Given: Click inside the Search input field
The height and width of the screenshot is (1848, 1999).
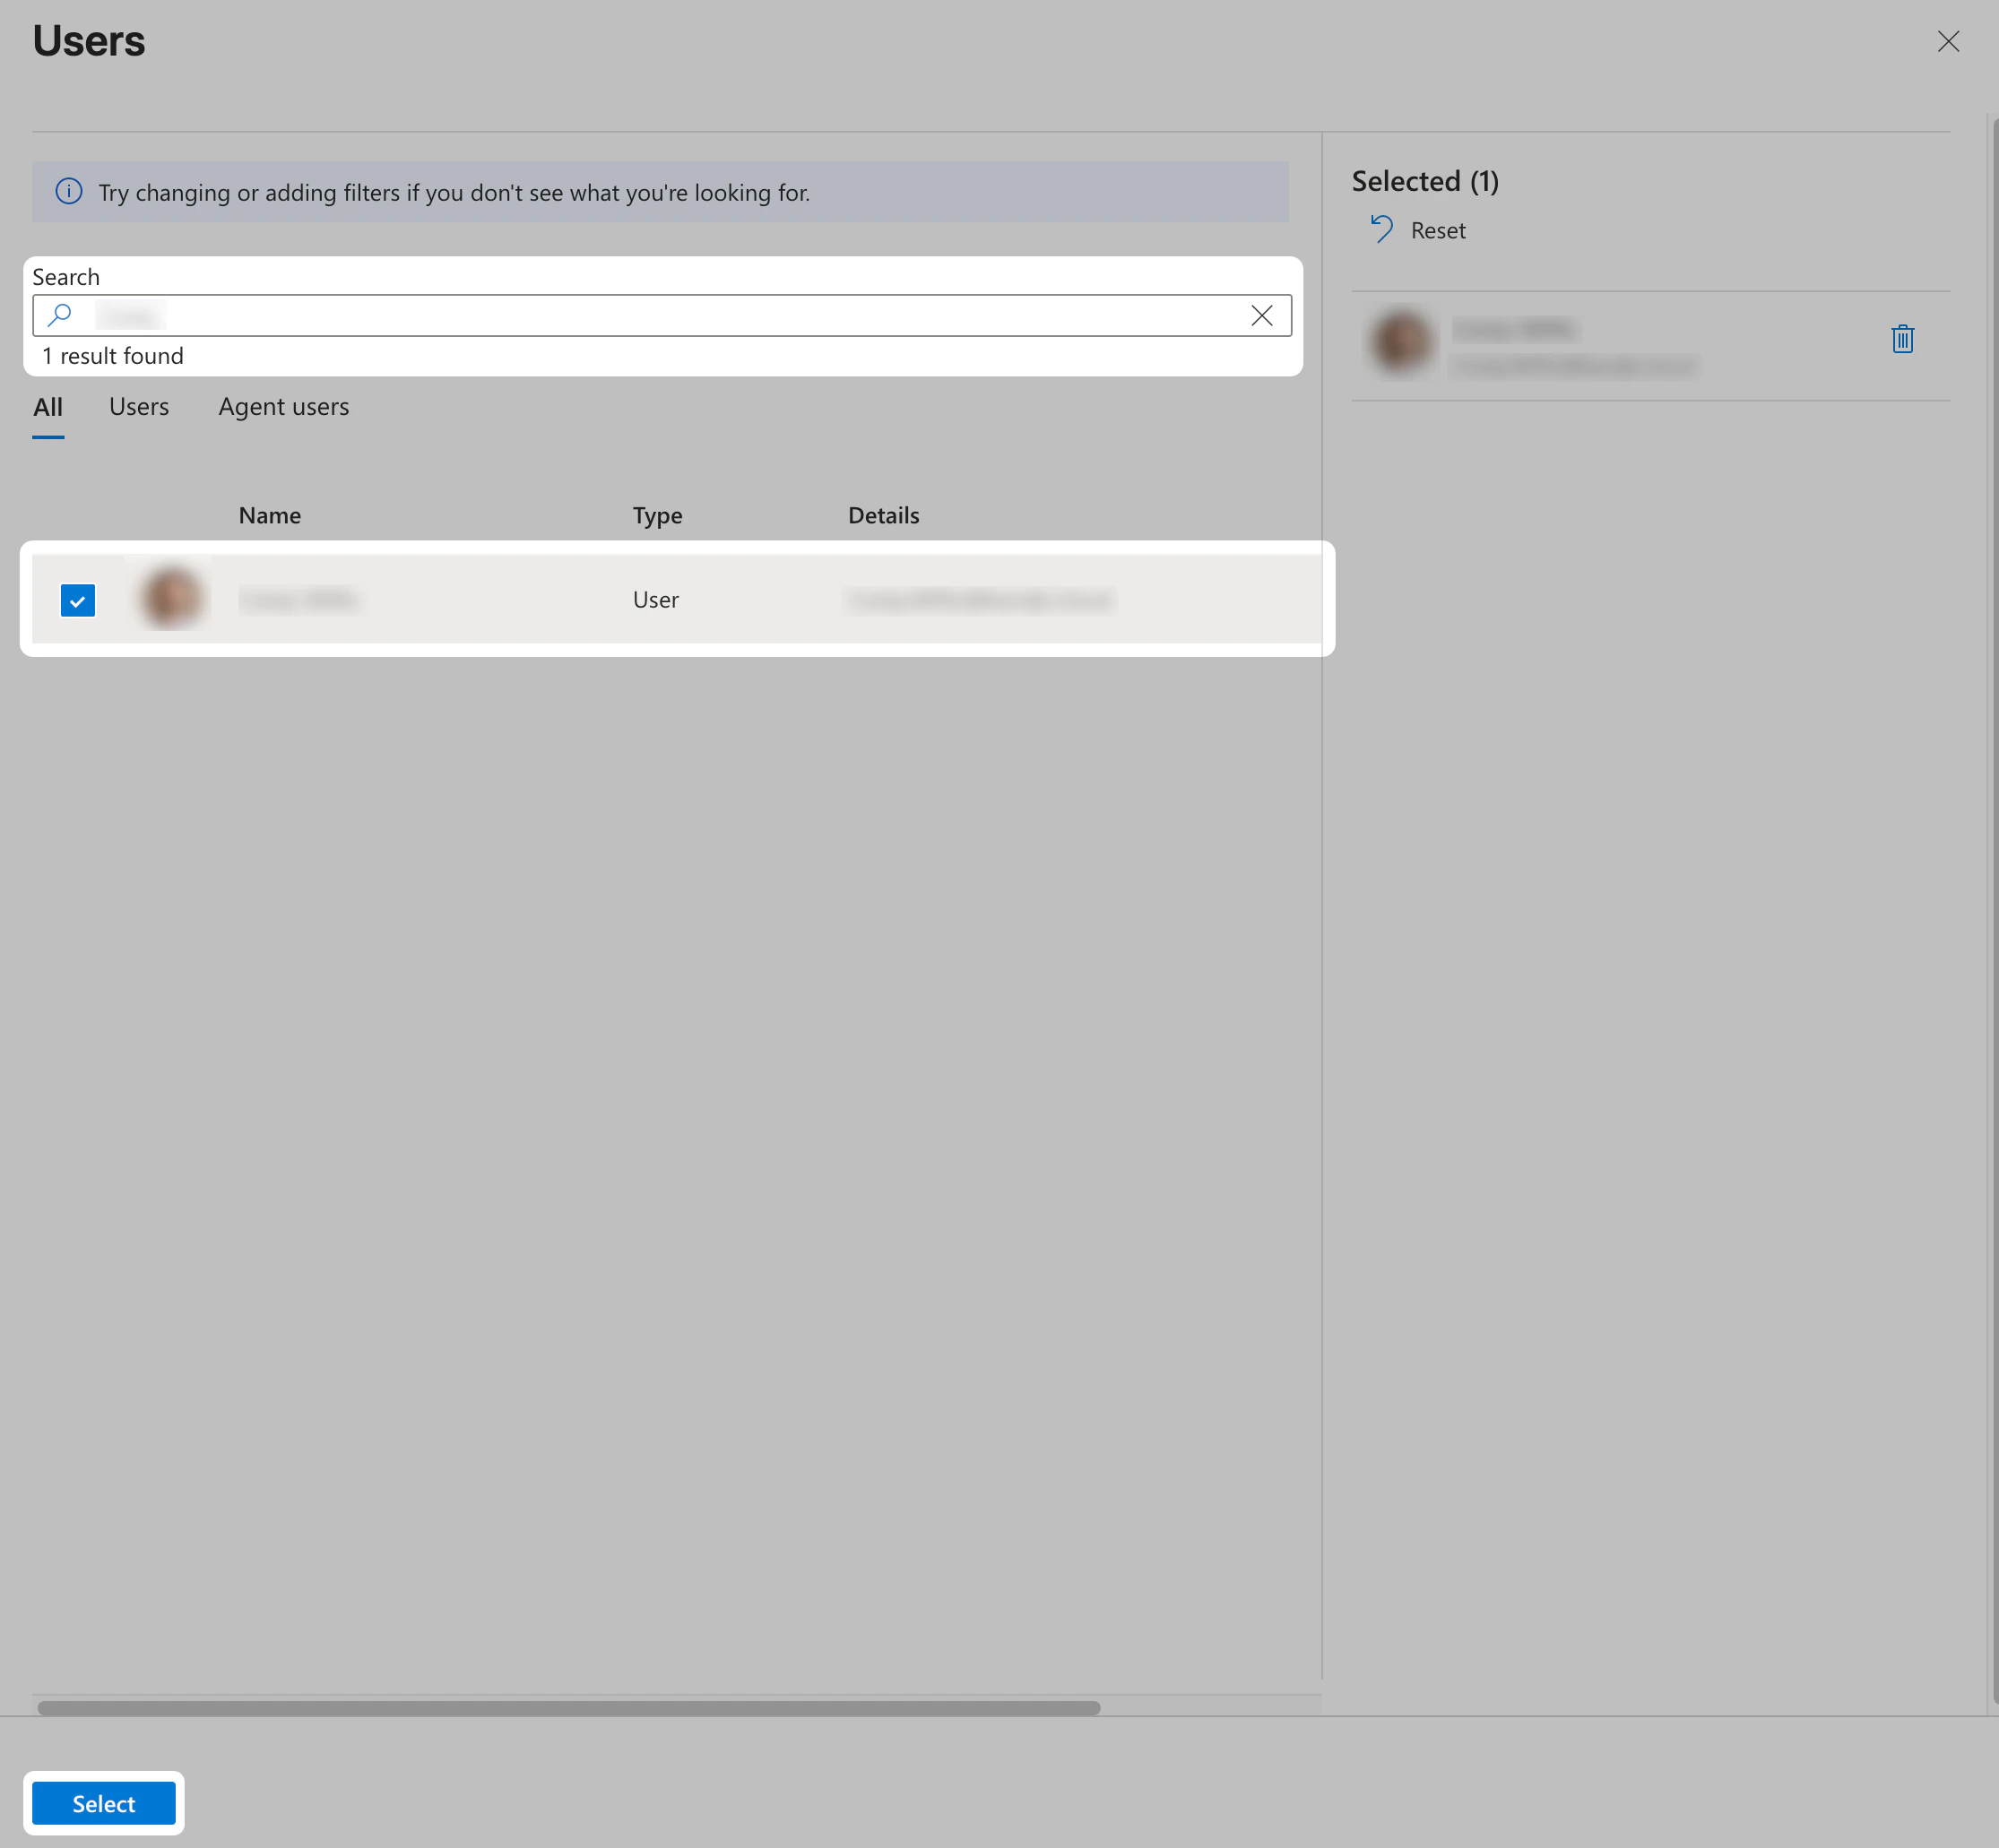Looking at the screenshot, I should [x=600, y=315].
